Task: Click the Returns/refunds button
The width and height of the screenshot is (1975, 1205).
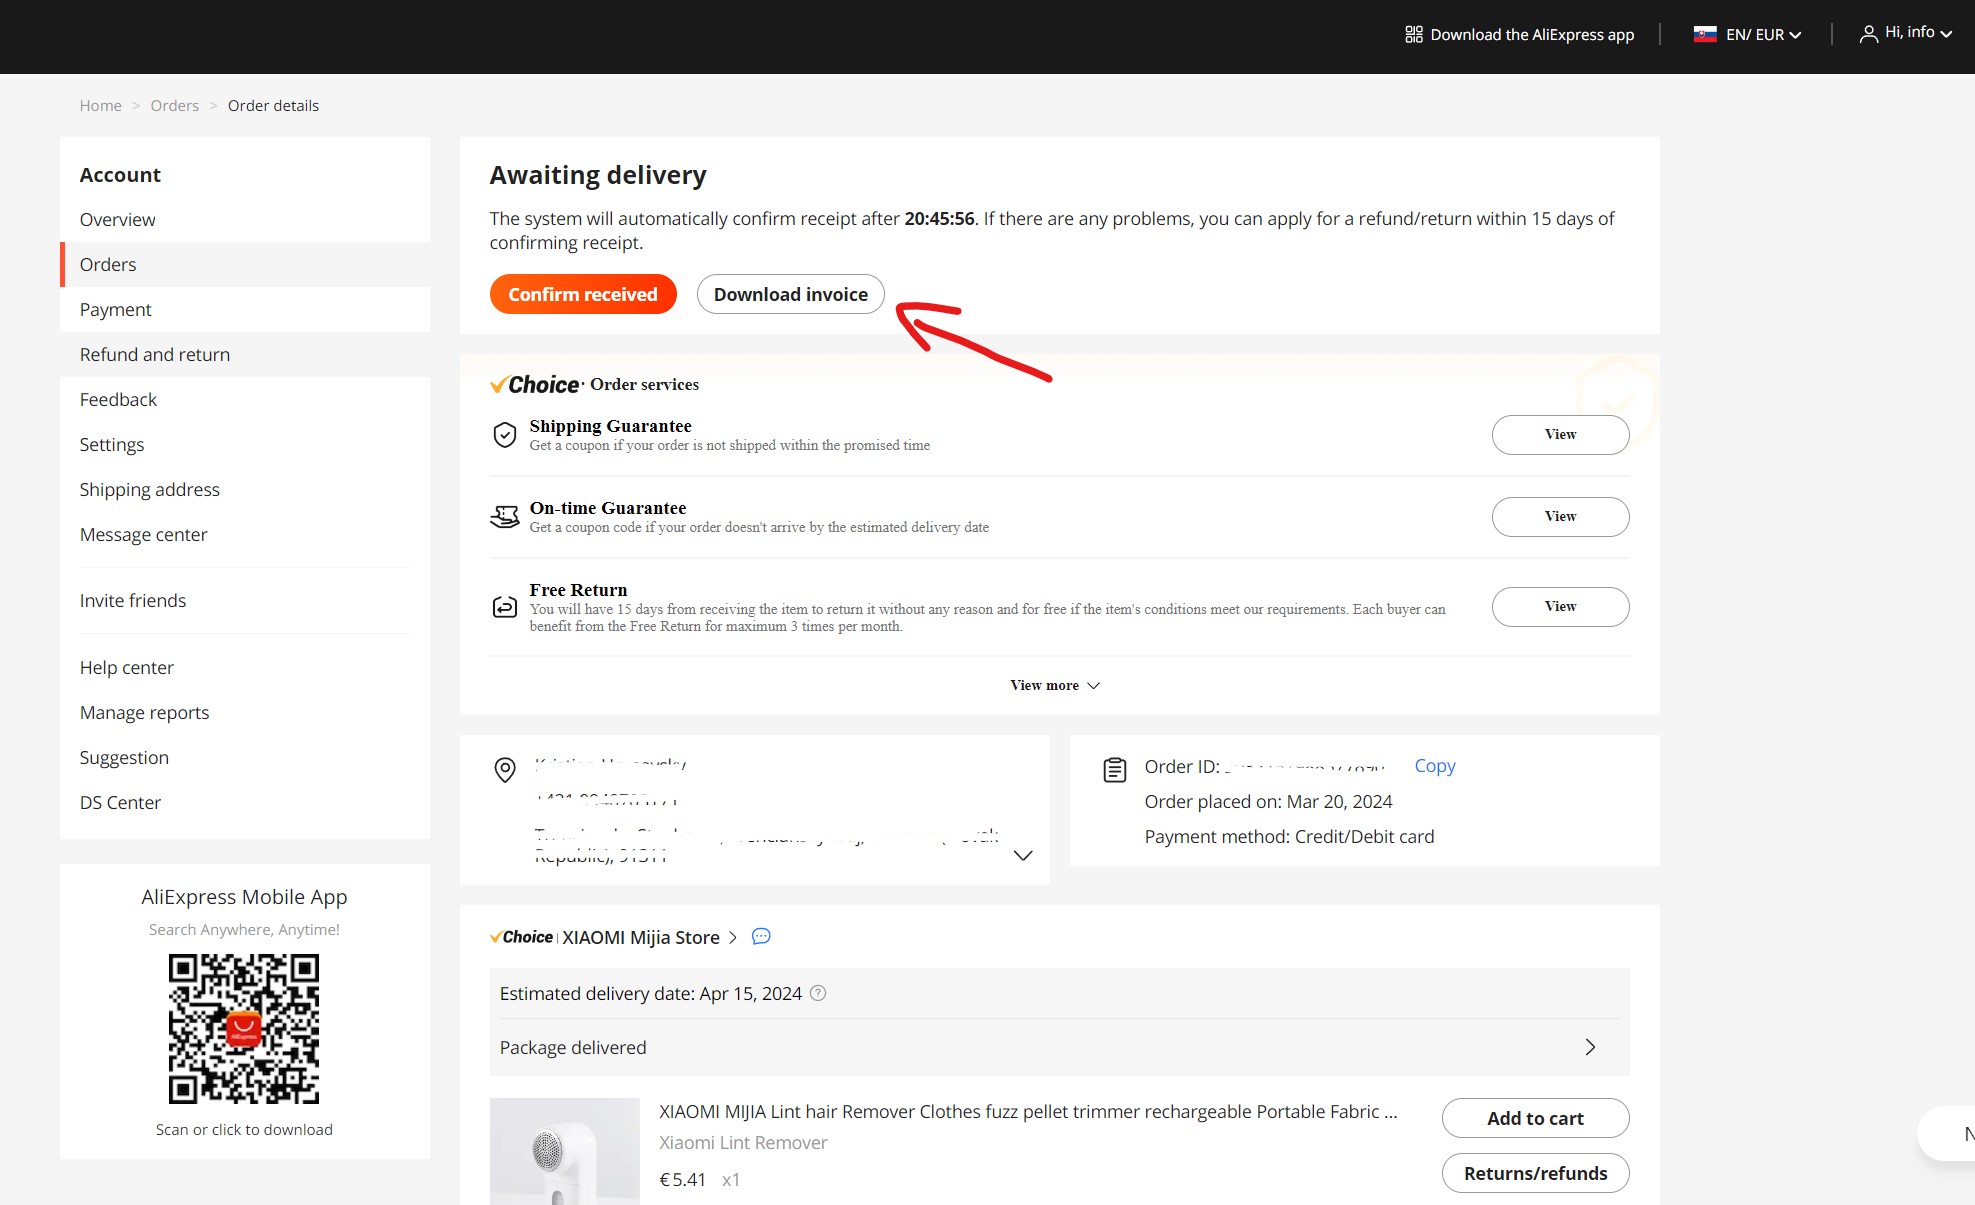Action: pyautogui.click(x=1535, y=1173)
